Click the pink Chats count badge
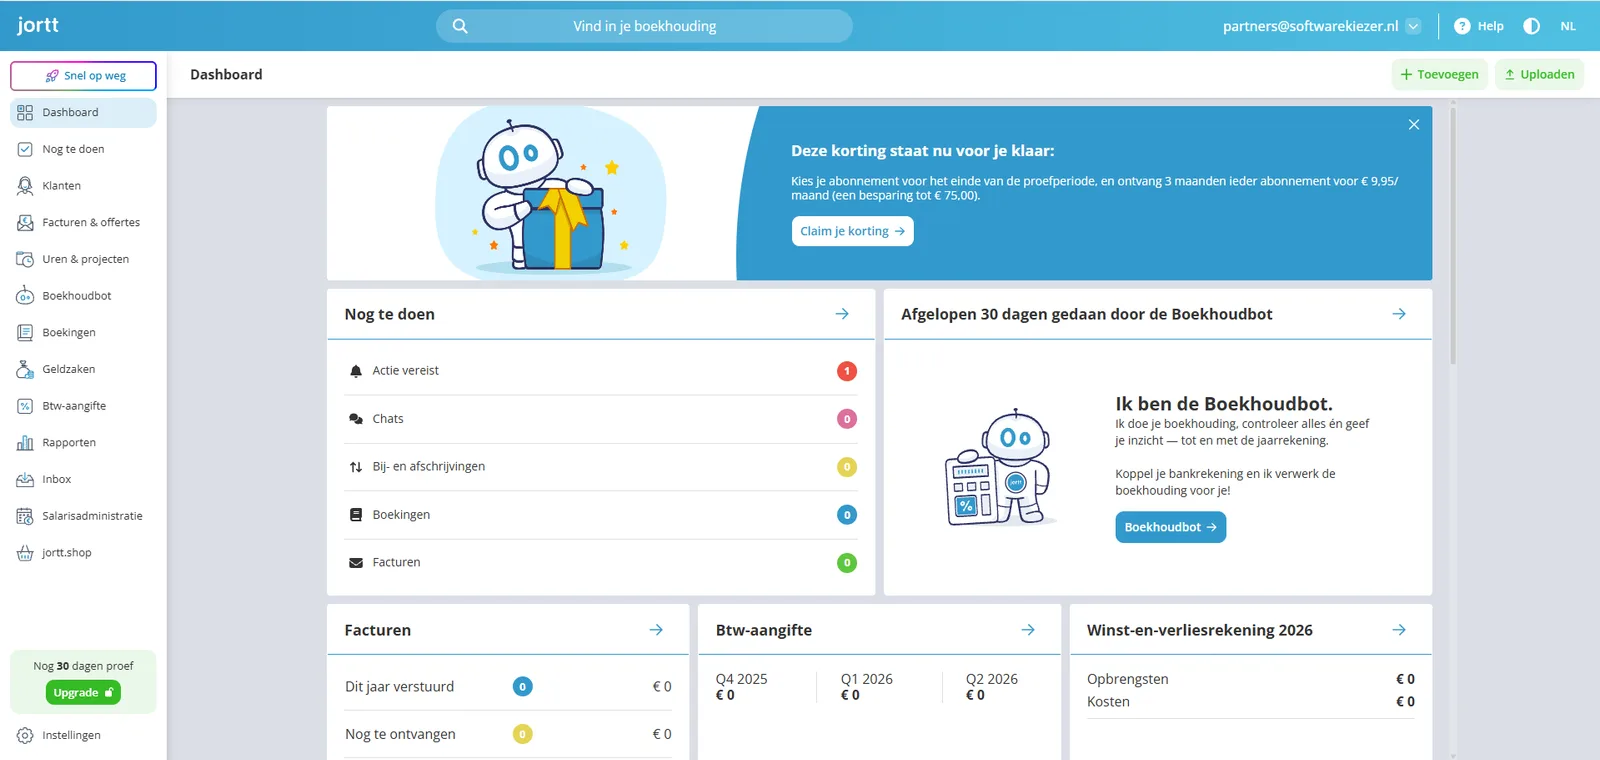Screen dimensions: 1600x760 pyautogui.click(x=847, y=419)
